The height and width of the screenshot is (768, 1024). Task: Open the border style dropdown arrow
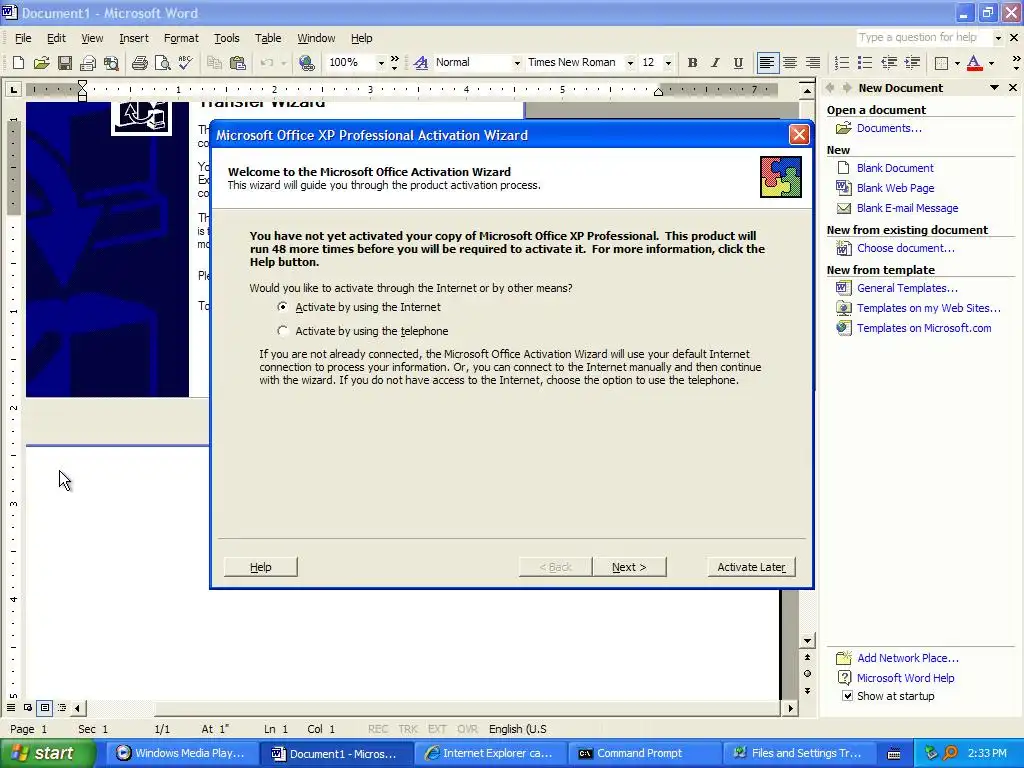[957, 63]
